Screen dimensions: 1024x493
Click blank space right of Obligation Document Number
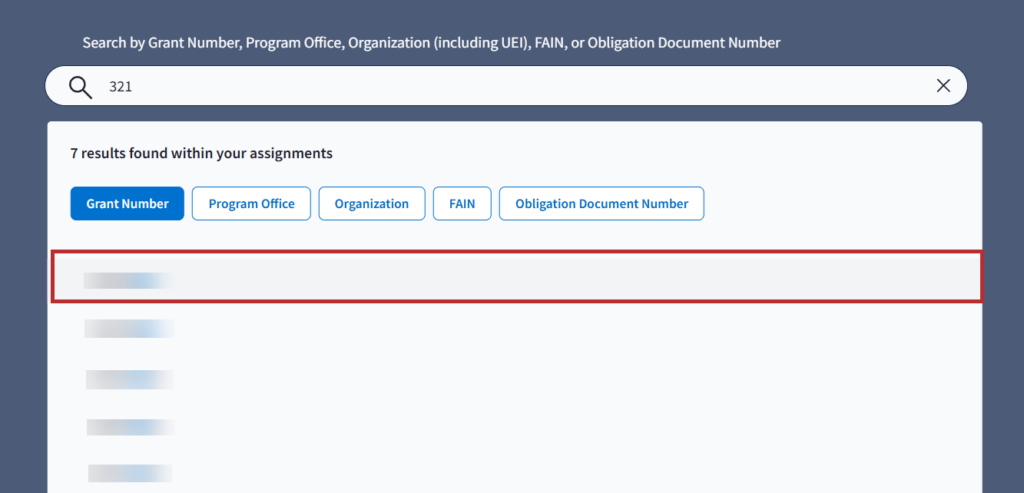(840, 204)
